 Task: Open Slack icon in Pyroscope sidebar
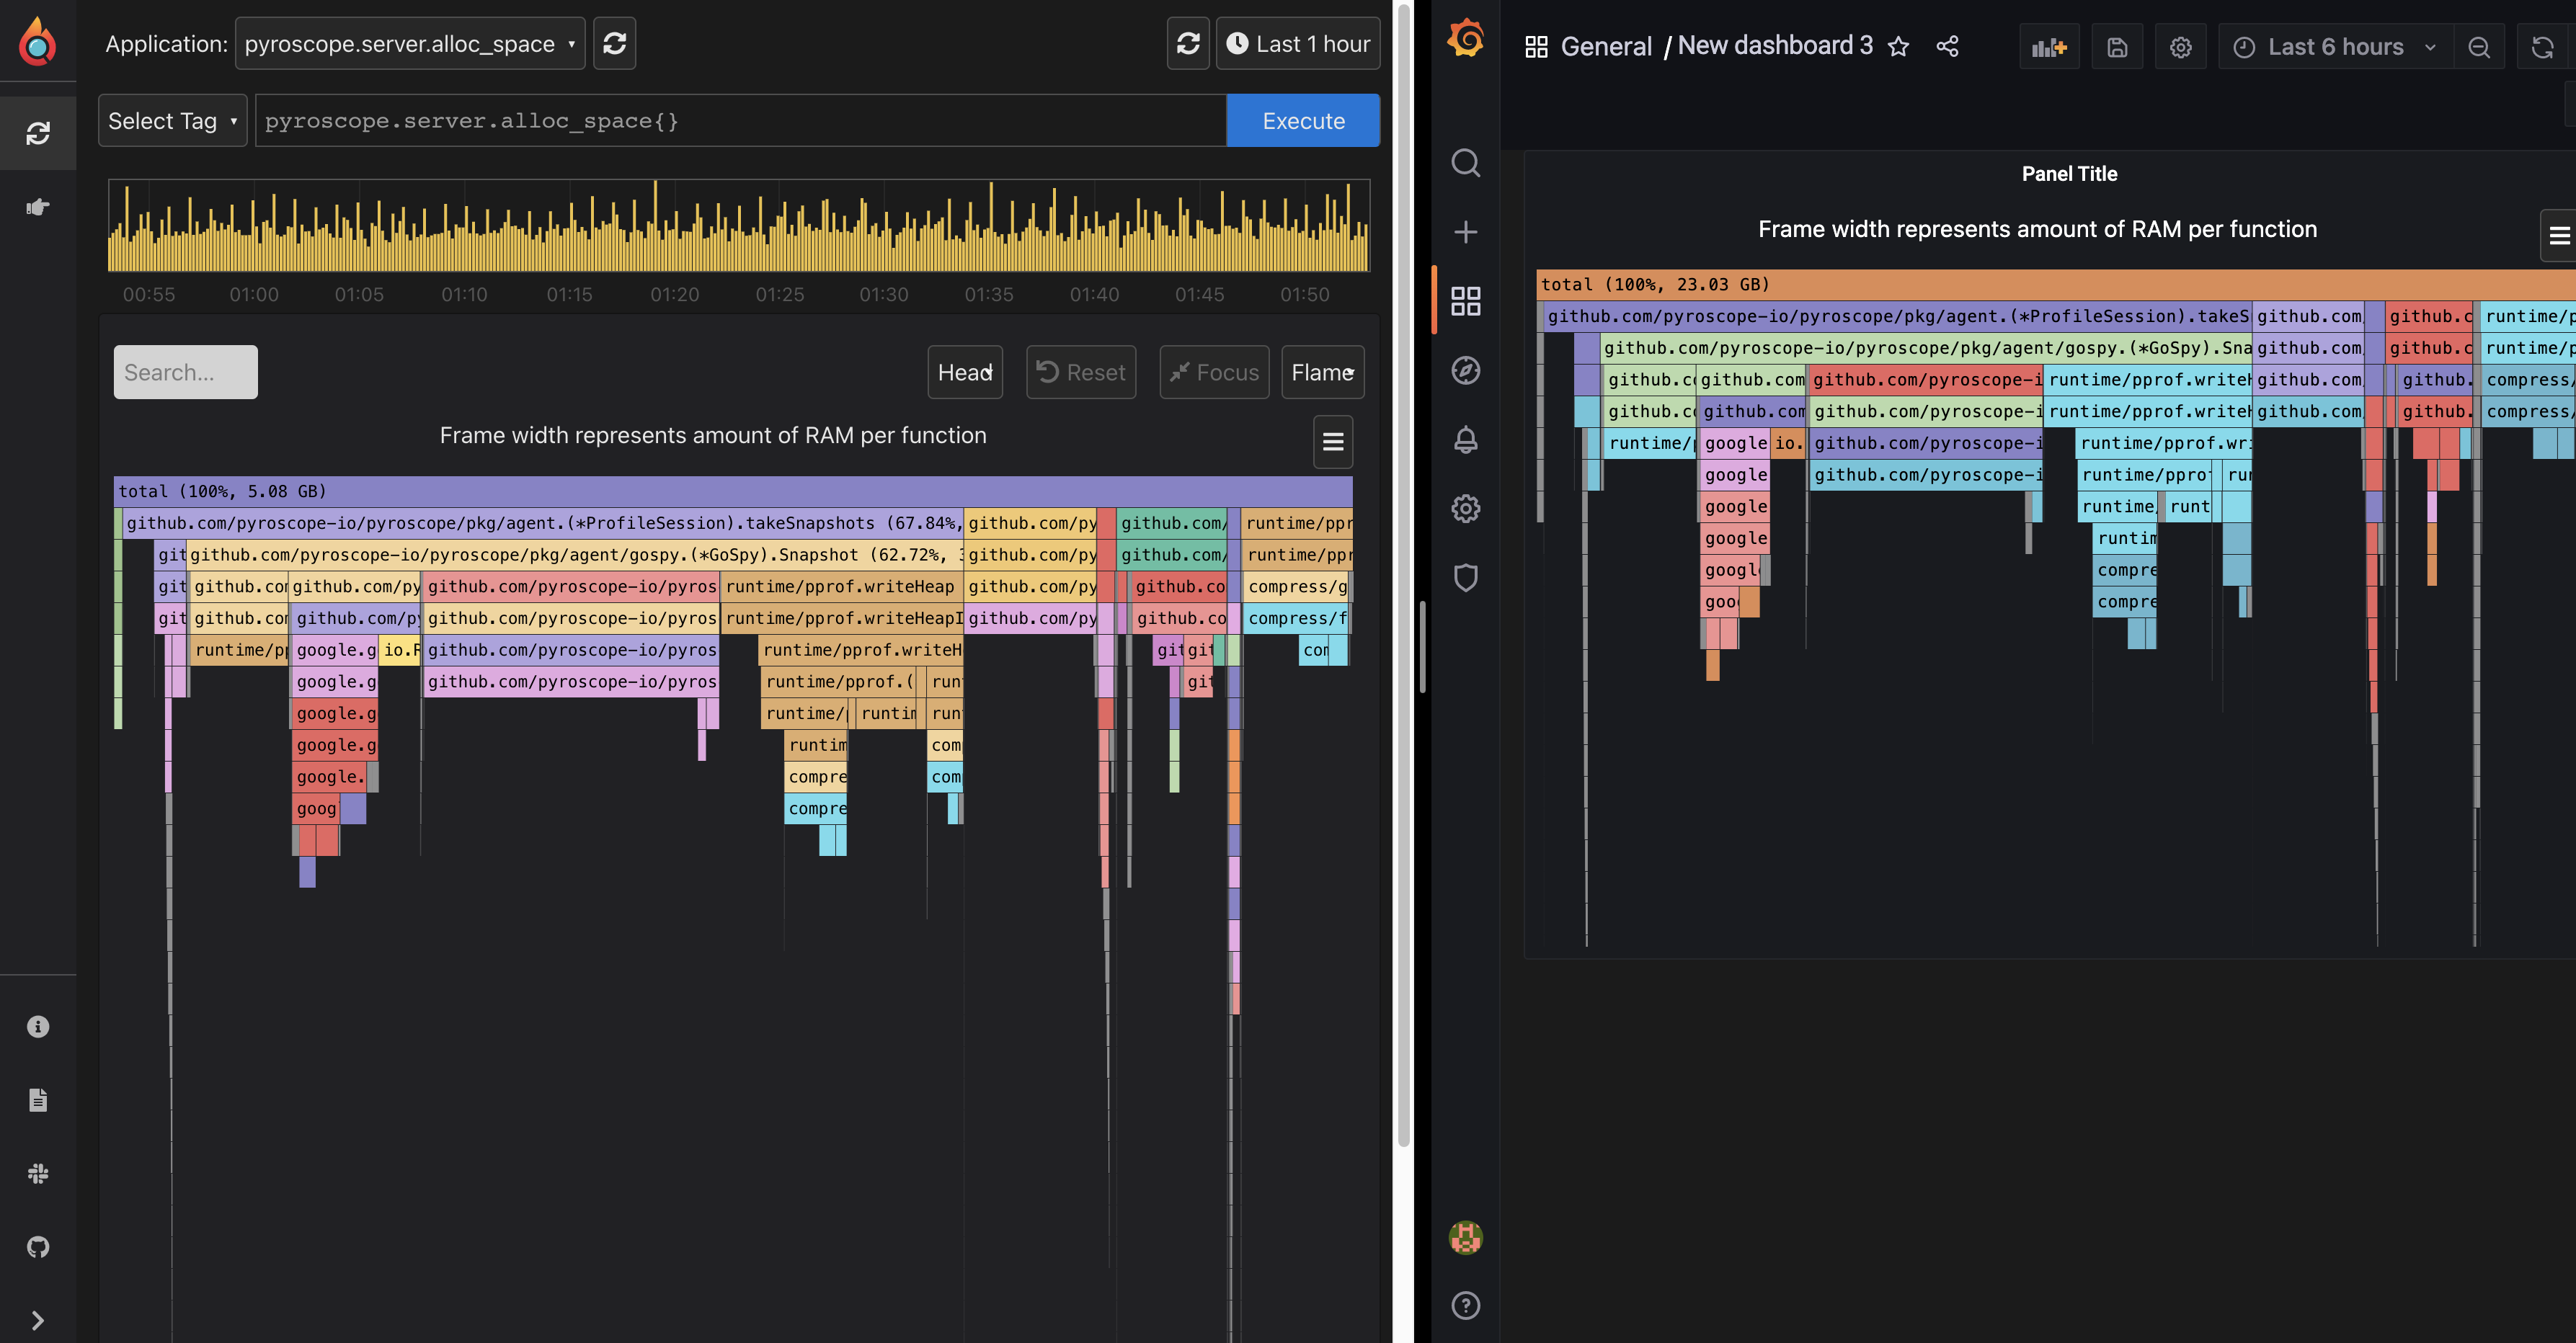tap(38, 1173)
